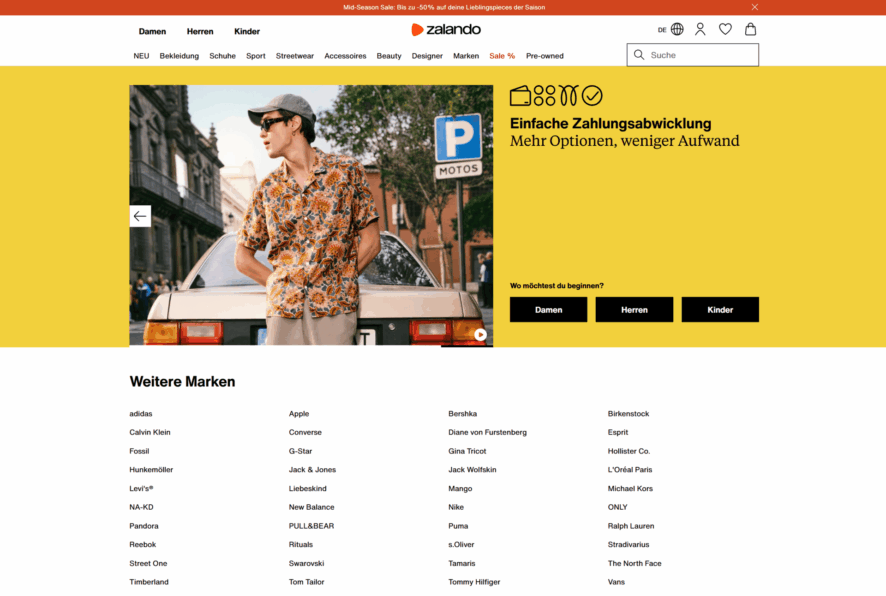Open the Diane von Furstenberg brand link
Viewport: 886px width, 596px height.
[x=488, y=432]
